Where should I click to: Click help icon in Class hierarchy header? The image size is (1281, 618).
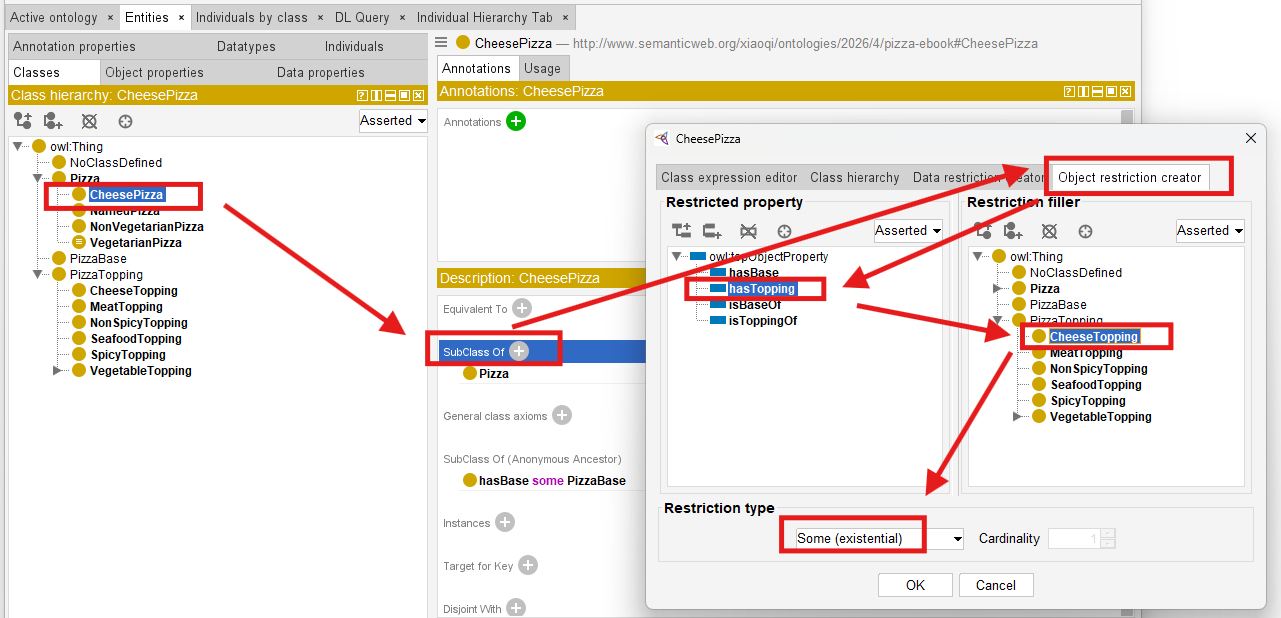[x=363, y=95]
